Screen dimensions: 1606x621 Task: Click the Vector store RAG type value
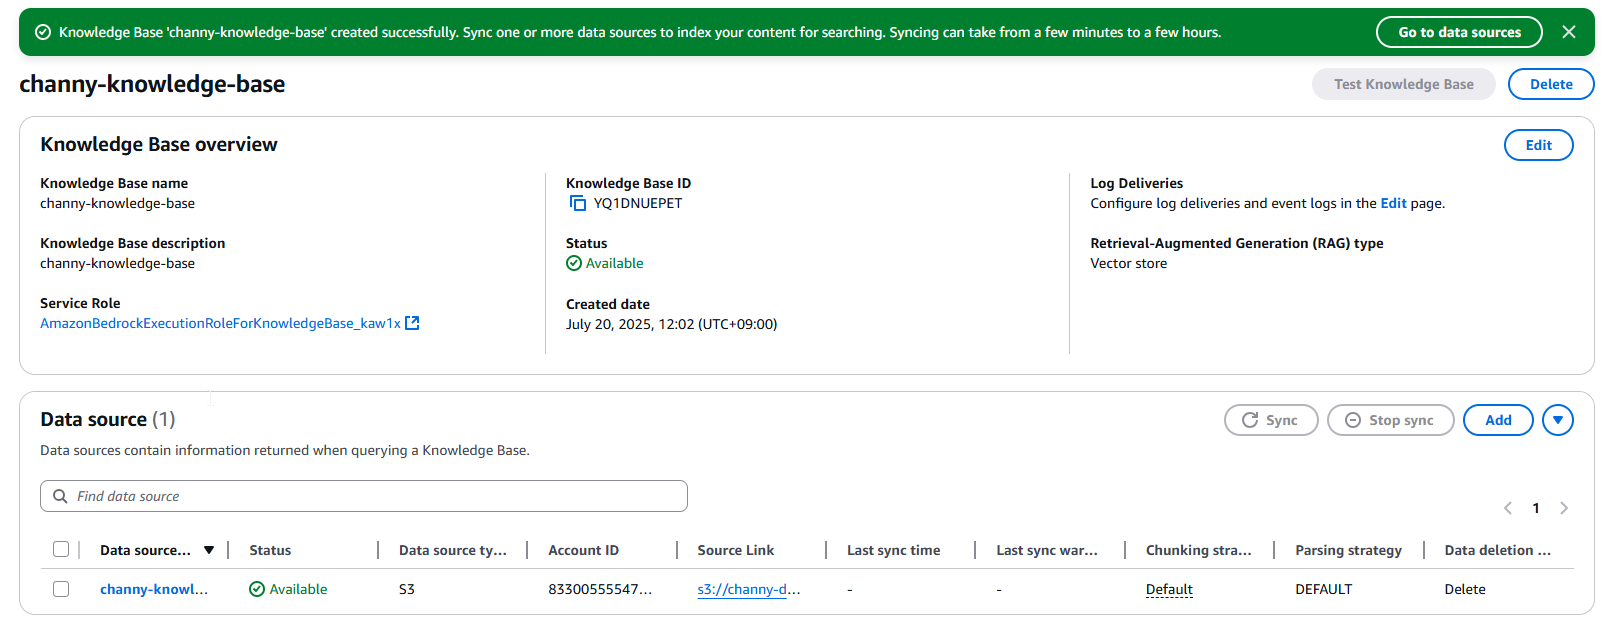click(1128, 263)
